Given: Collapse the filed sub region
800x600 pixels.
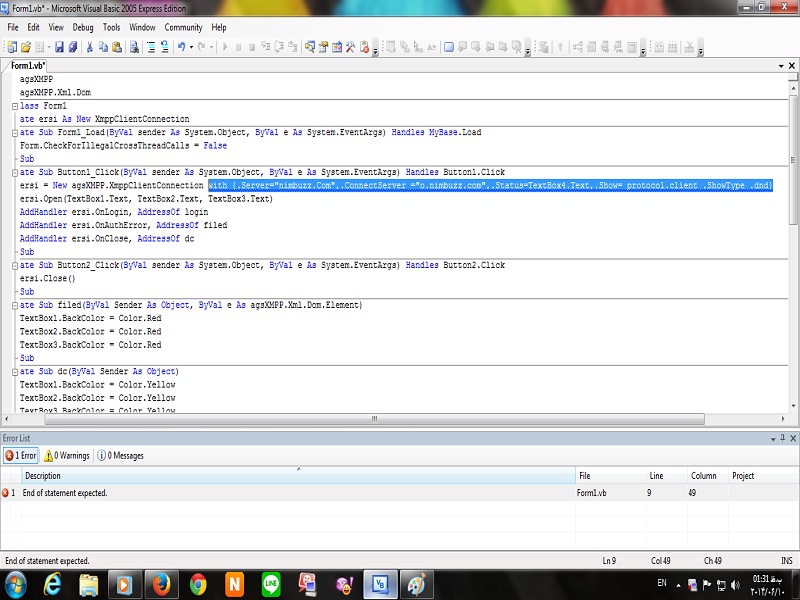Looking at the screenshot, I should pyautogui.click(x=15, y=305).
